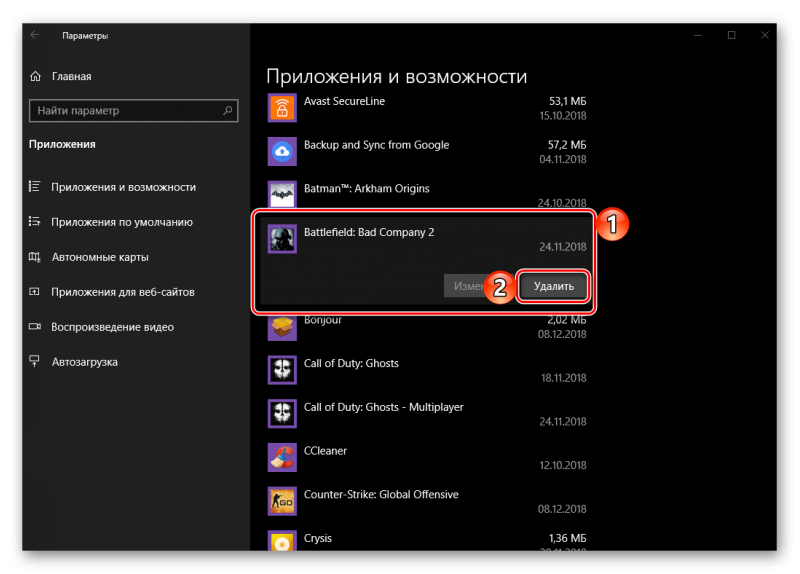Click the Приложения по умолчанию sidebar icon
This screenshot has height=574, width=800.
point(35,221)
